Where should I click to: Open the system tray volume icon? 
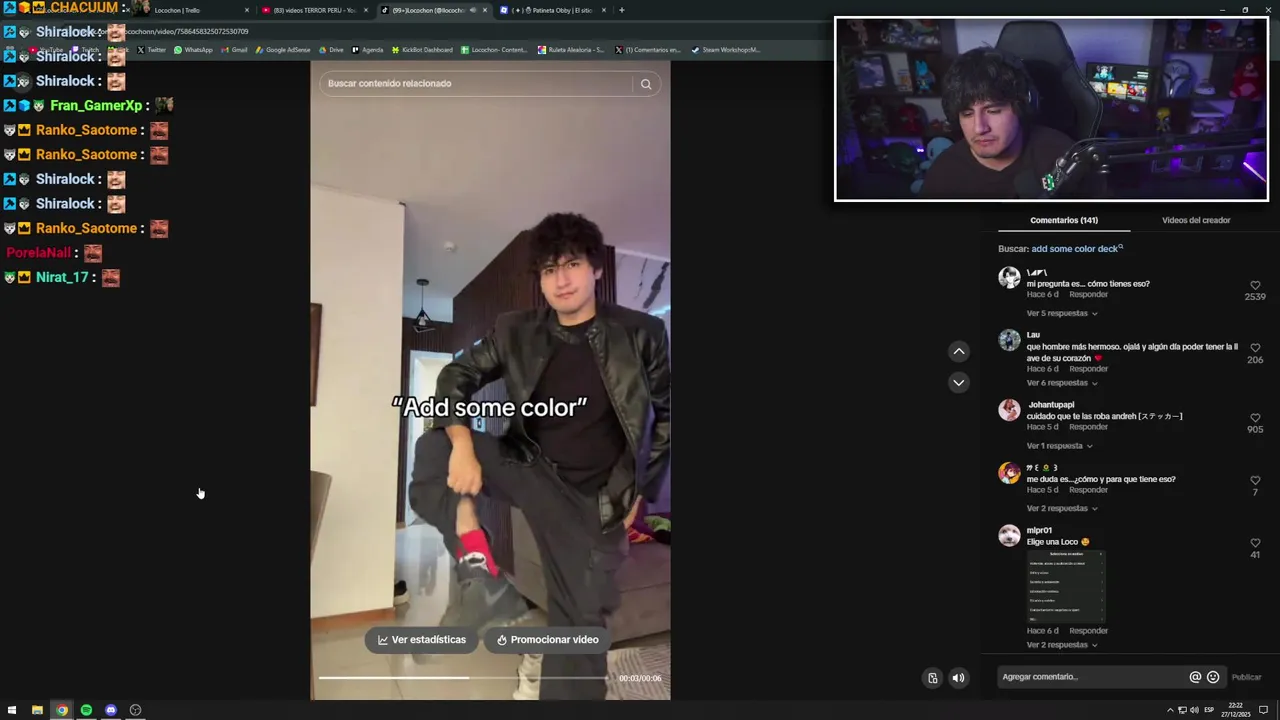[x=1194, y=710]
